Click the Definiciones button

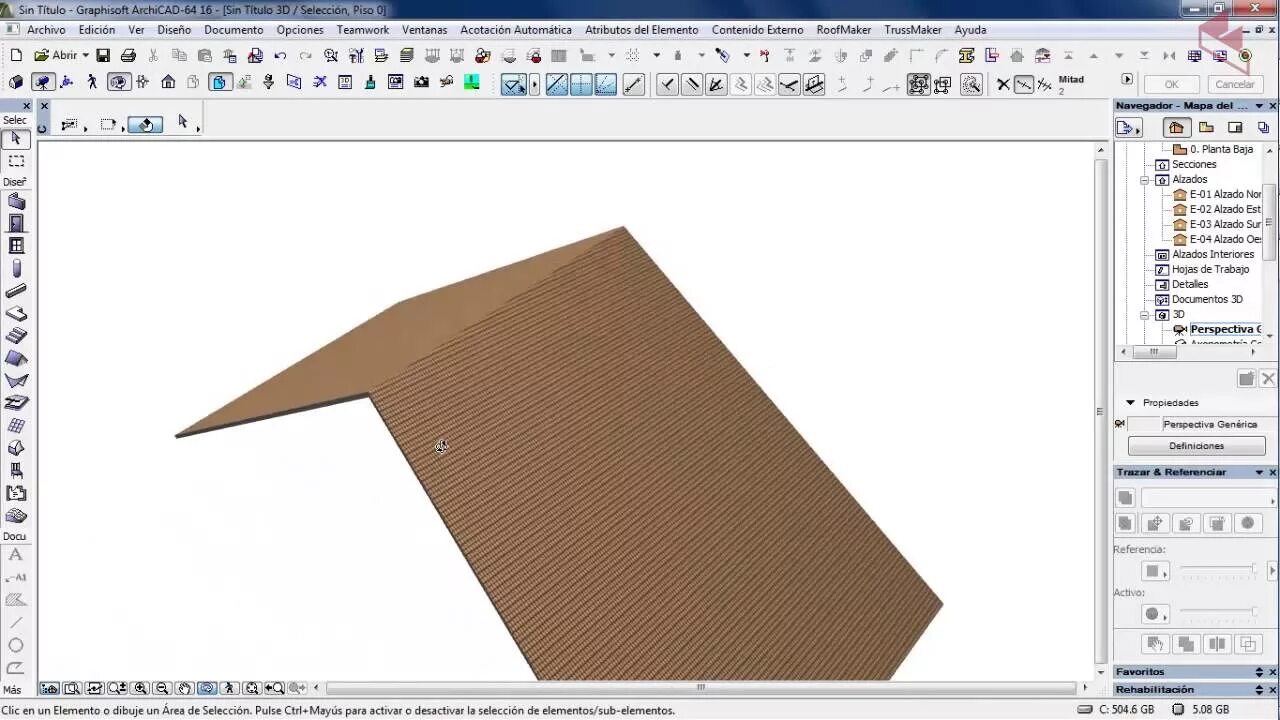1196,446
